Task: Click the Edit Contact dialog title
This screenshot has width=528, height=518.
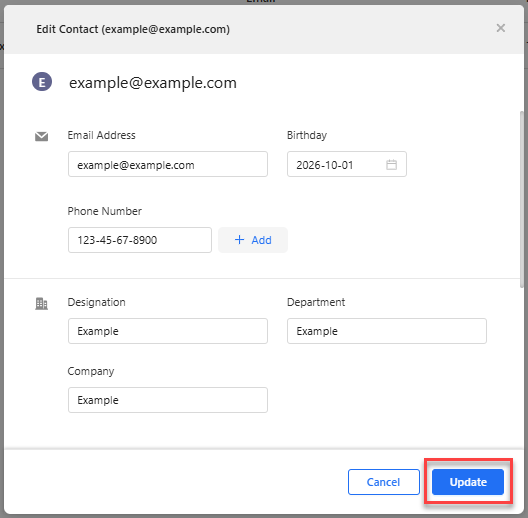Action: point(133,29)
